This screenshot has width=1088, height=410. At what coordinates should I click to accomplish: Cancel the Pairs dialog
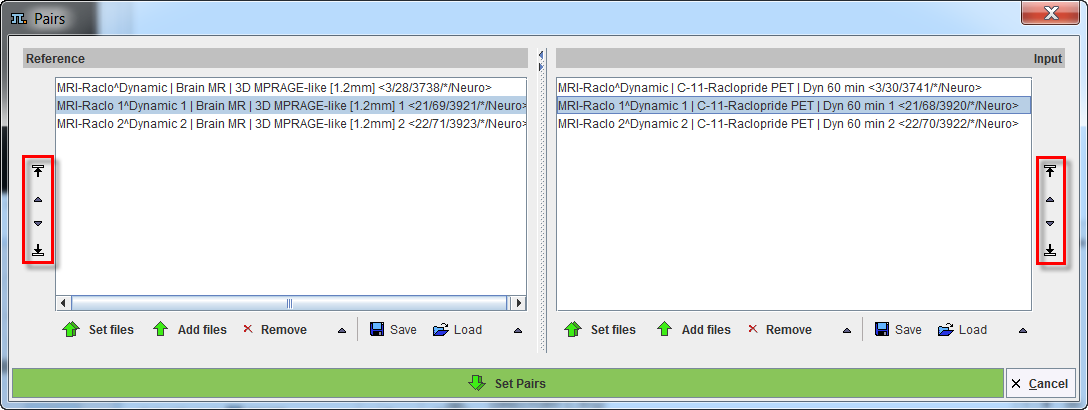(1040, 384)
